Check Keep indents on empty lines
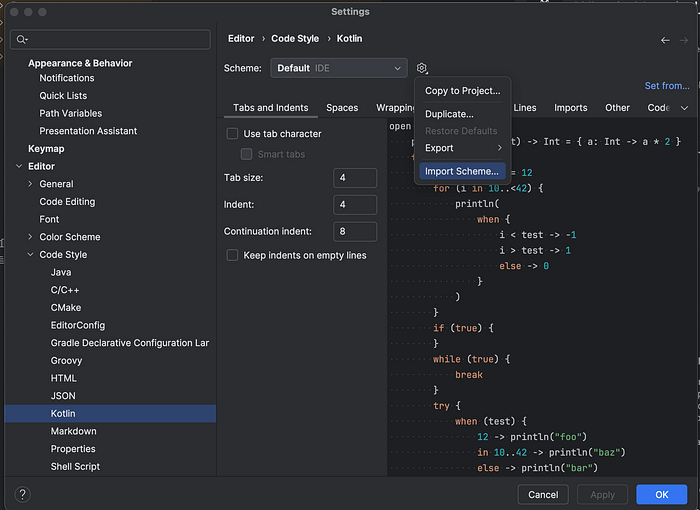Screen dimensions: 700x510 [232, 255]
